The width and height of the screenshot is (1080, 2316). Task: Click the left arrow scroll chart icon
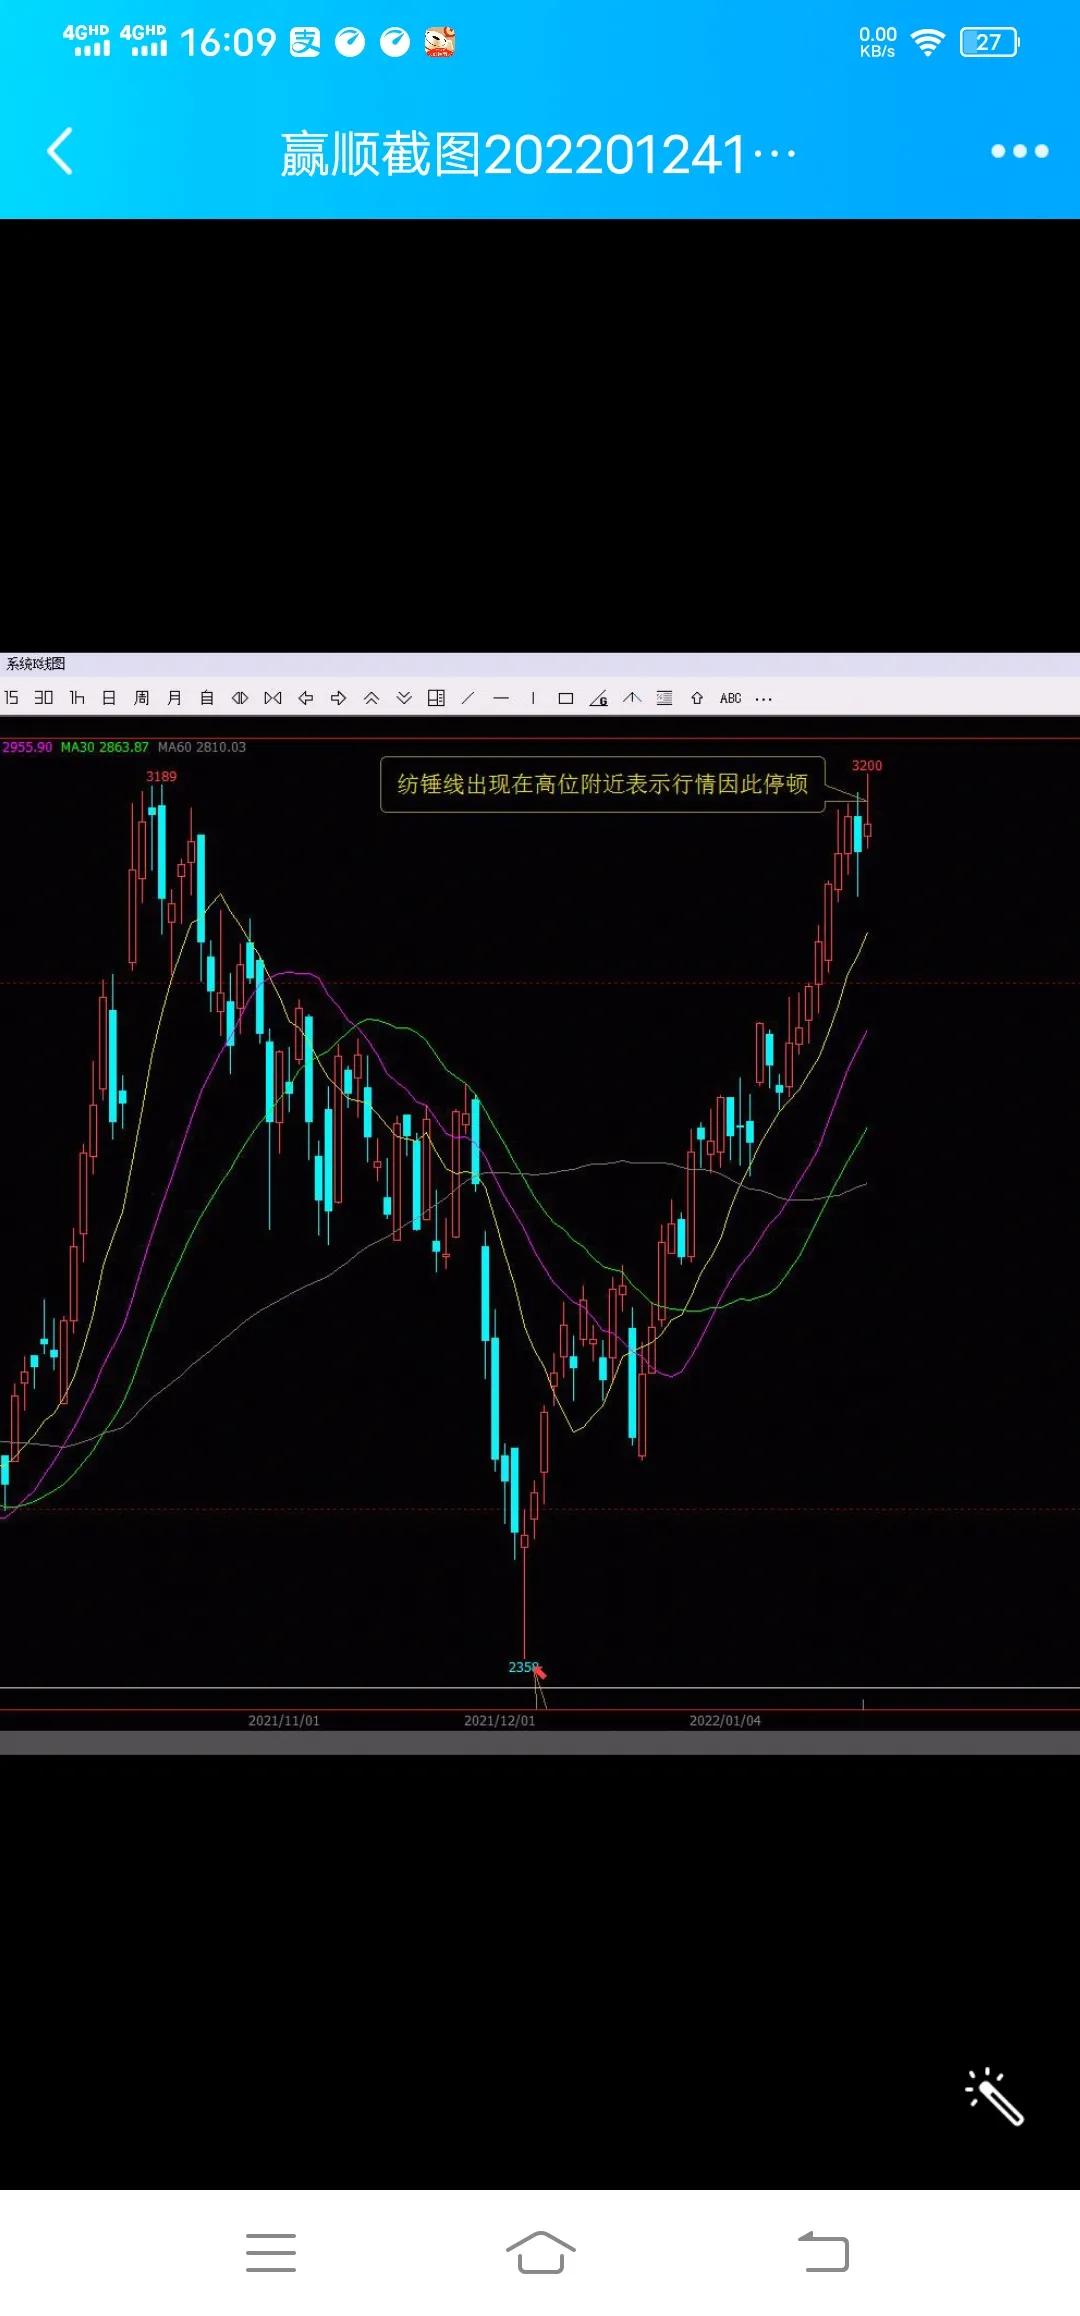(x=306, y=698)
